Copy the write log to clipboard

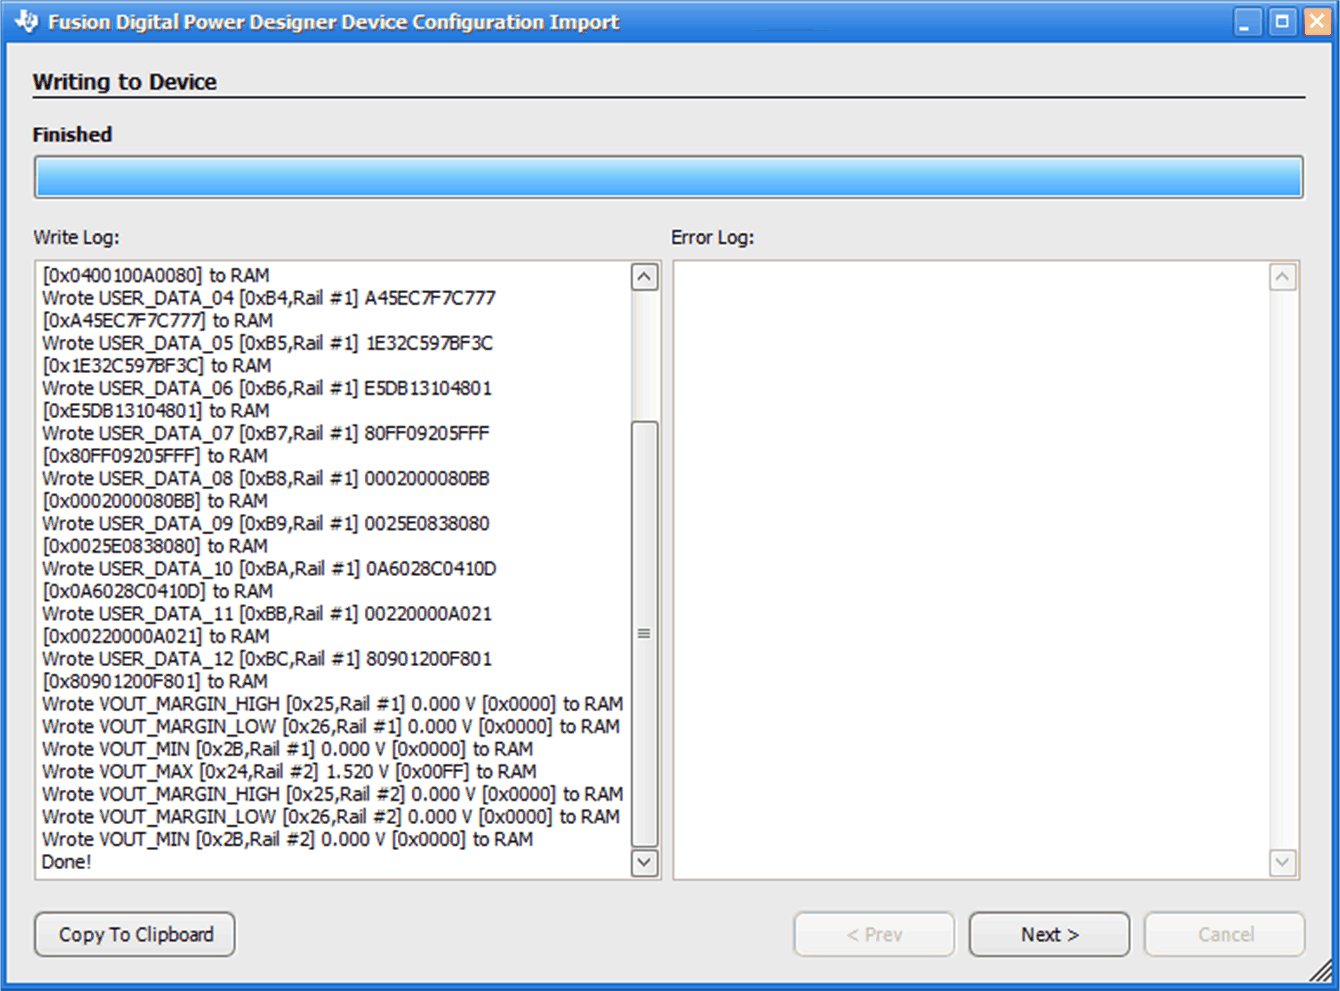(135, 934)
